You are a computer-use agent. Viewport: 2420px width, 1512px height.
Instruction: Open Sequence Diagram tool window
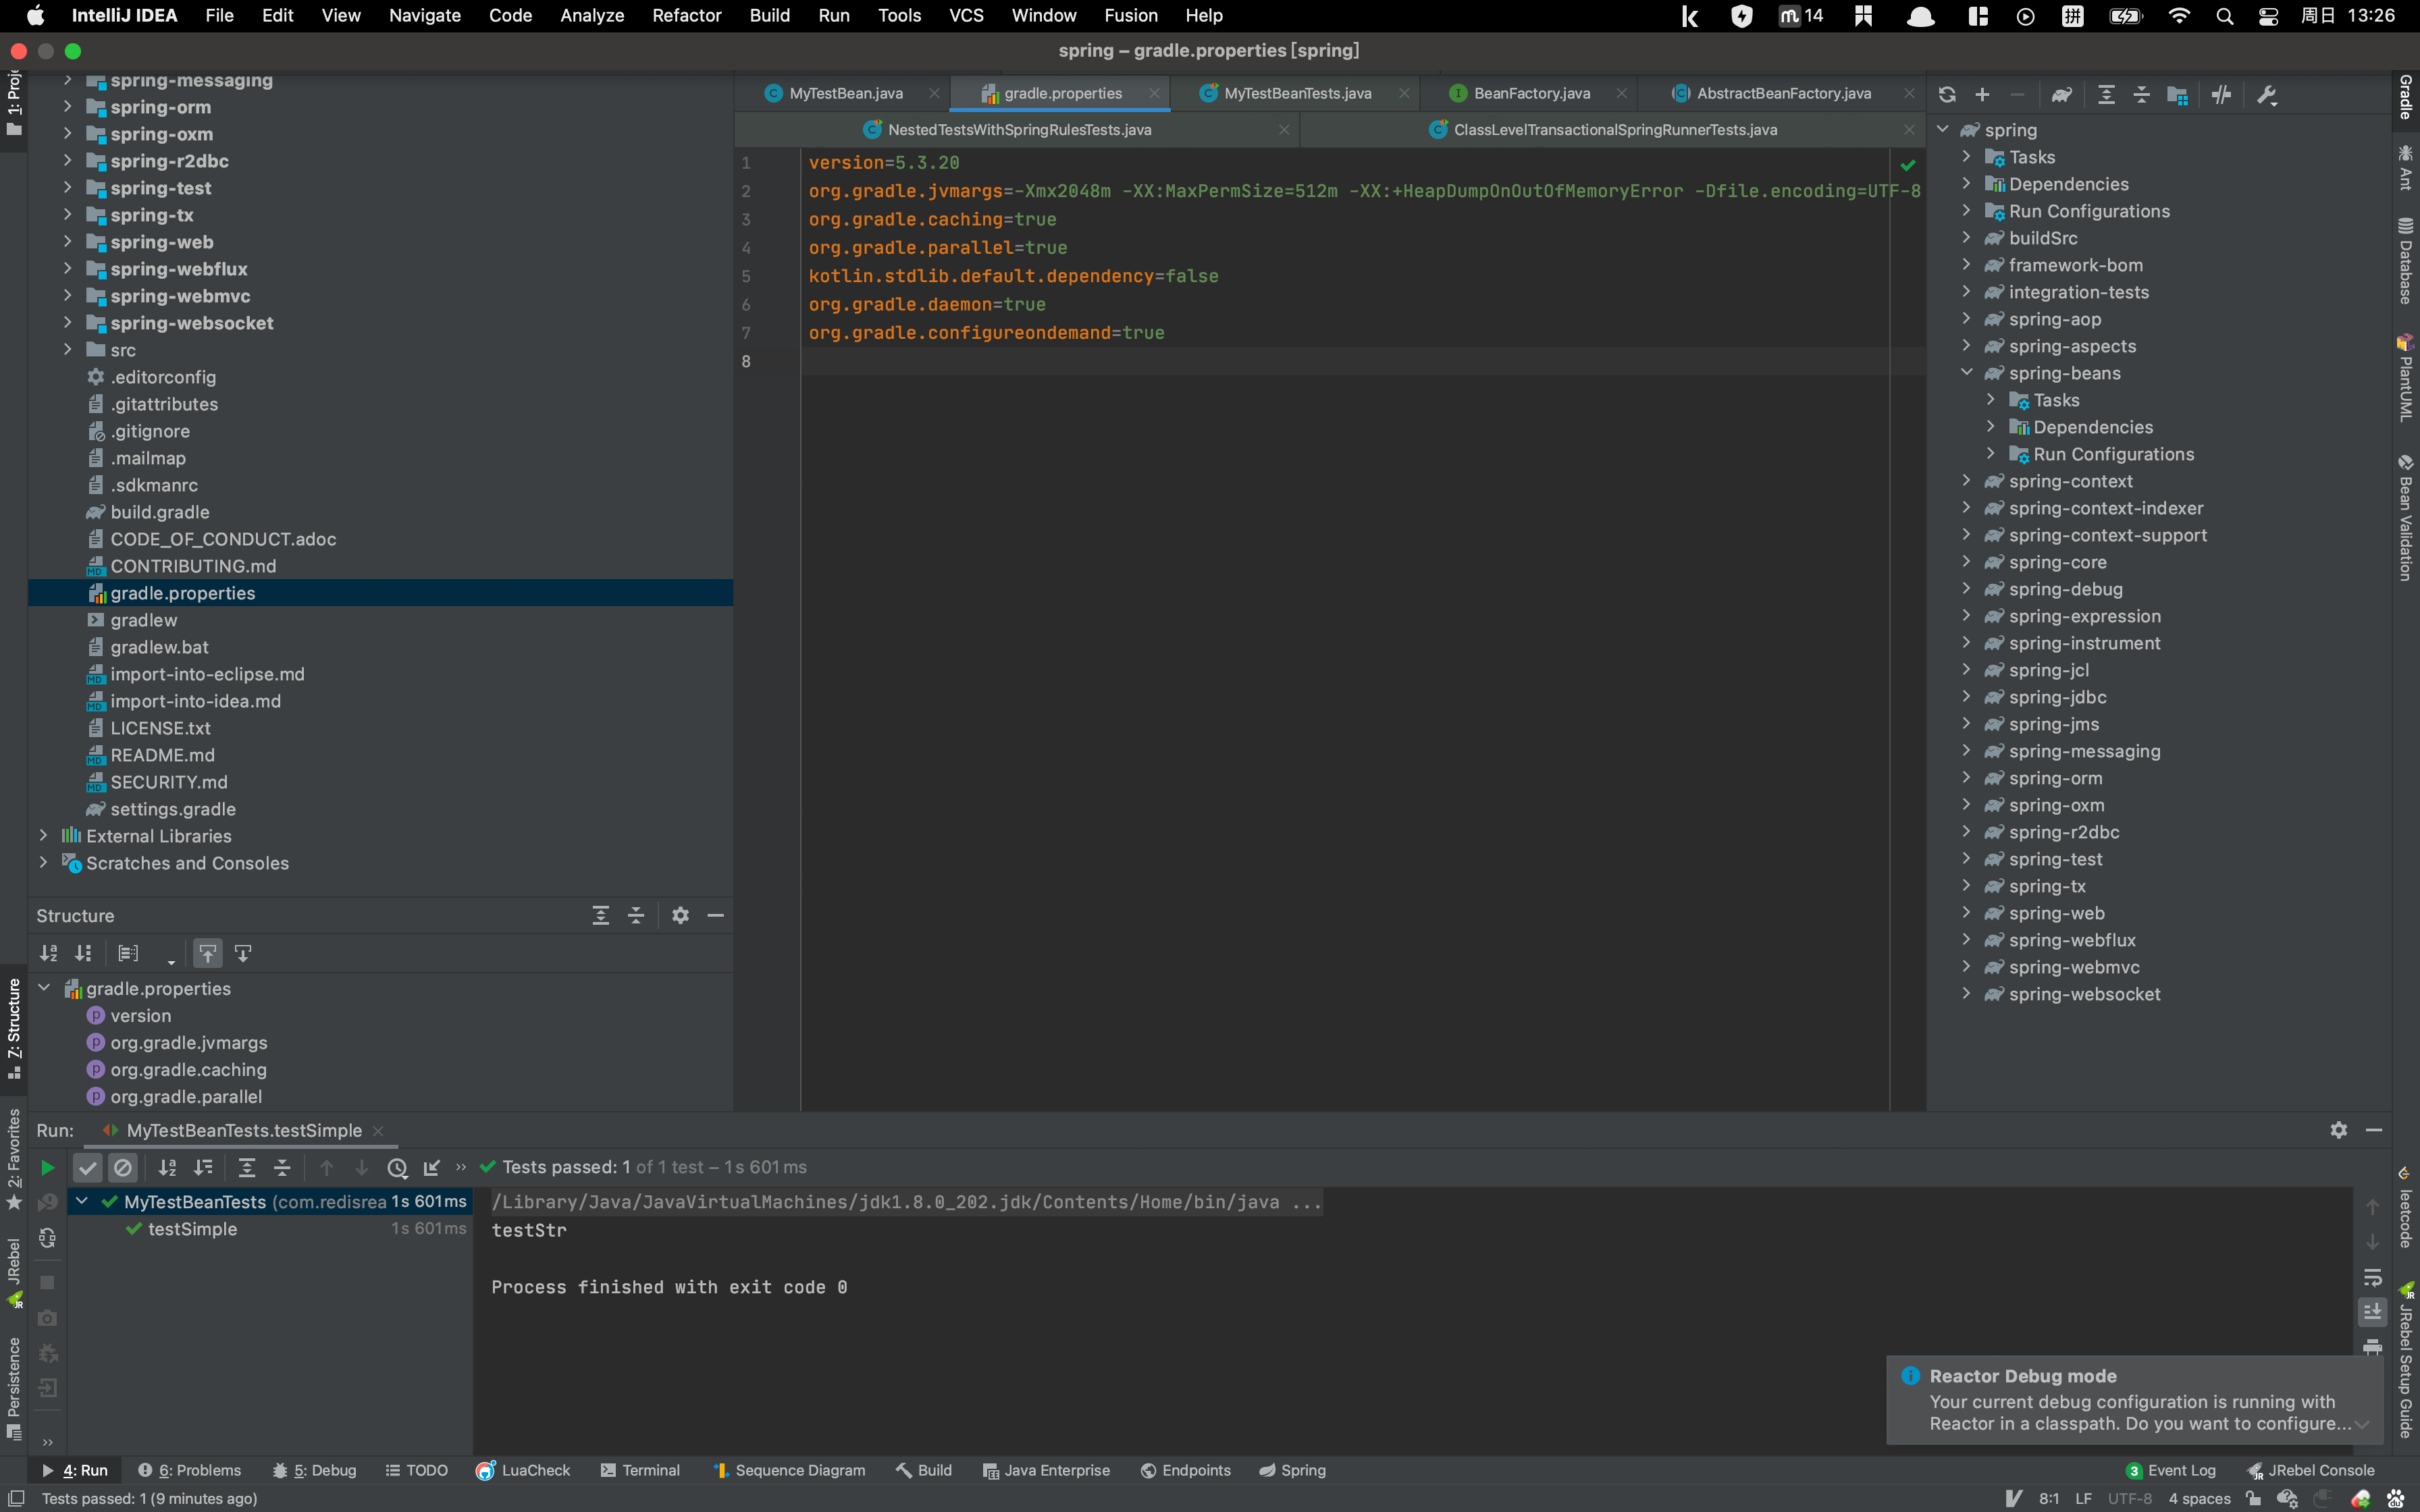[789, 1470]
